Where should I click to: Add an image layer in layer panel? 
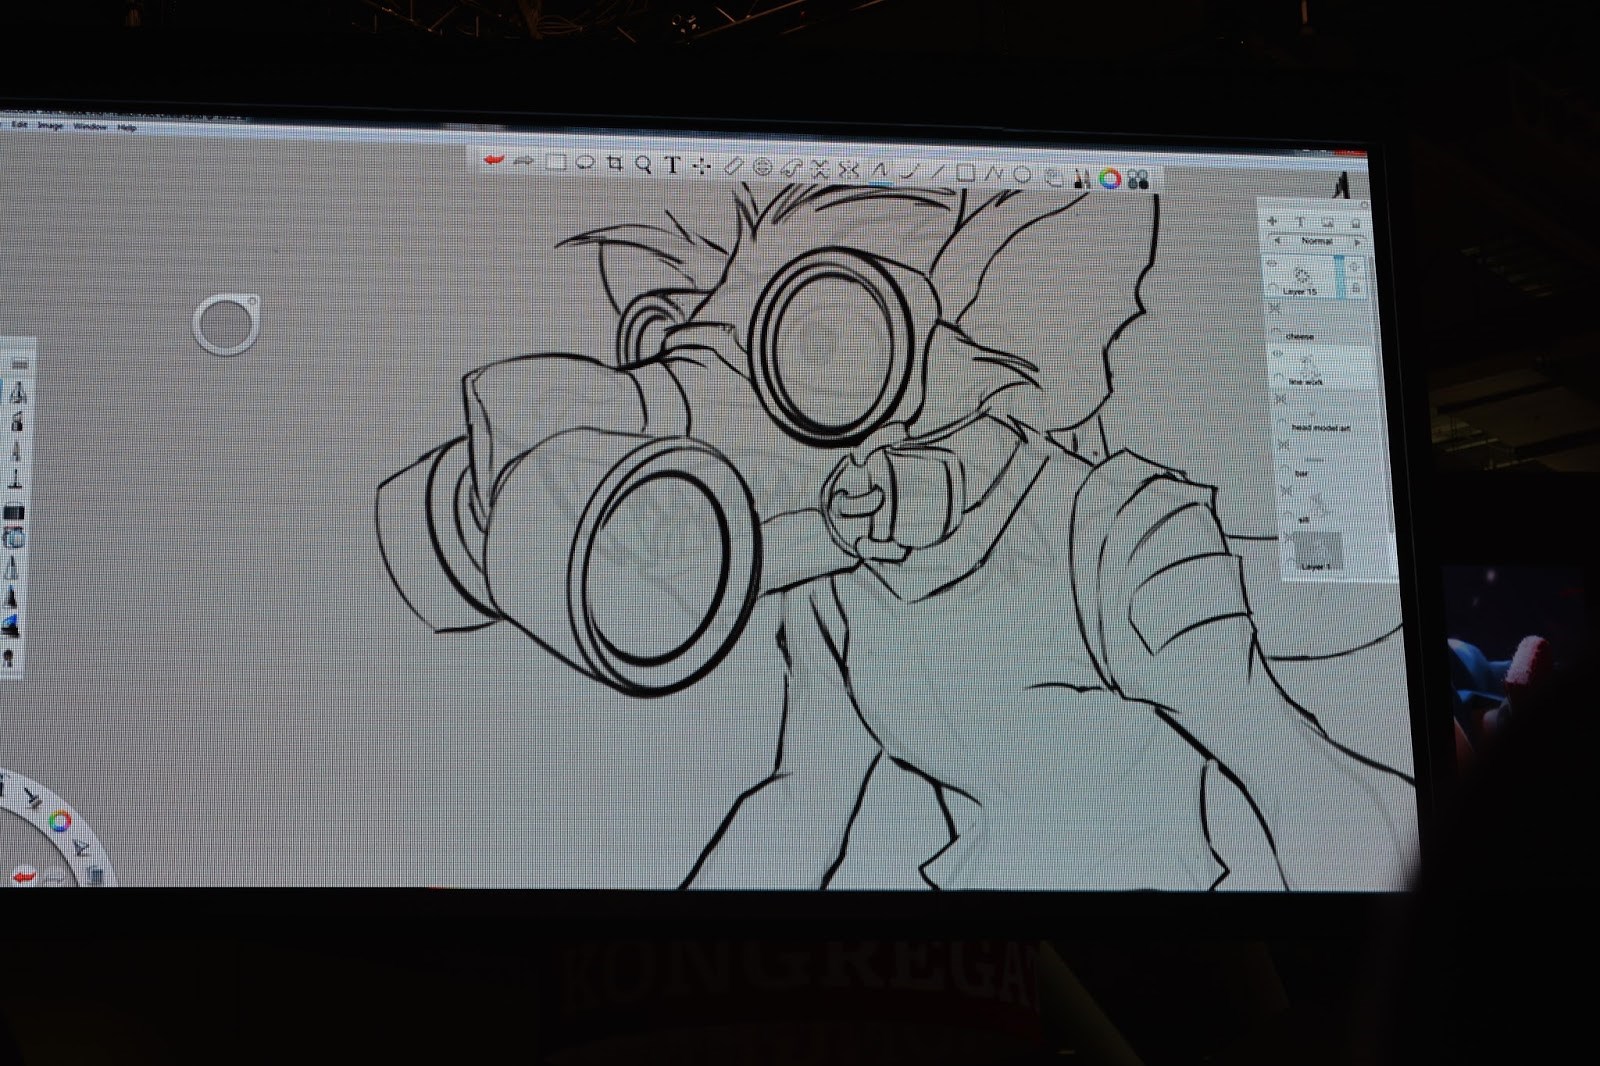[1328, 222]
